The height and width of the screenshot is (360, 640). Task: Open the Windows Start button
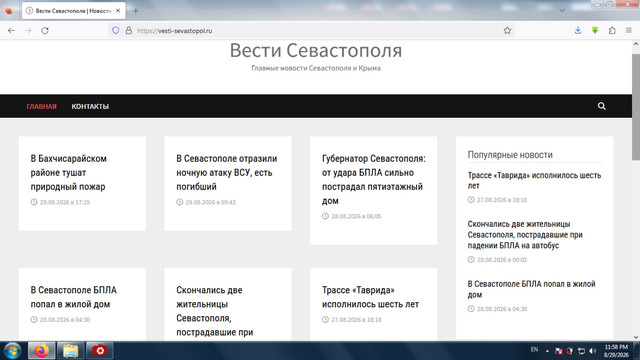[x=12, y=351]
